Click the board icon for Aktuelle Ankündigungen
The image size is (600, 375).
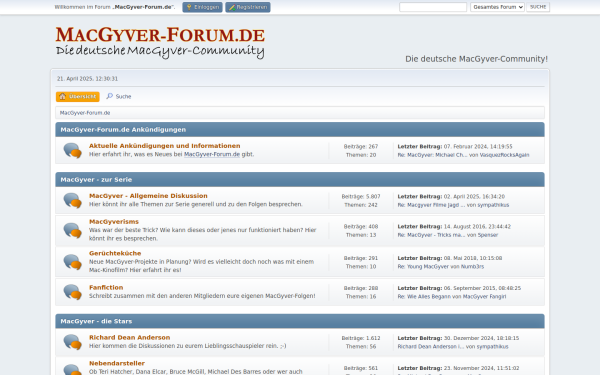[x=72, y=150]
